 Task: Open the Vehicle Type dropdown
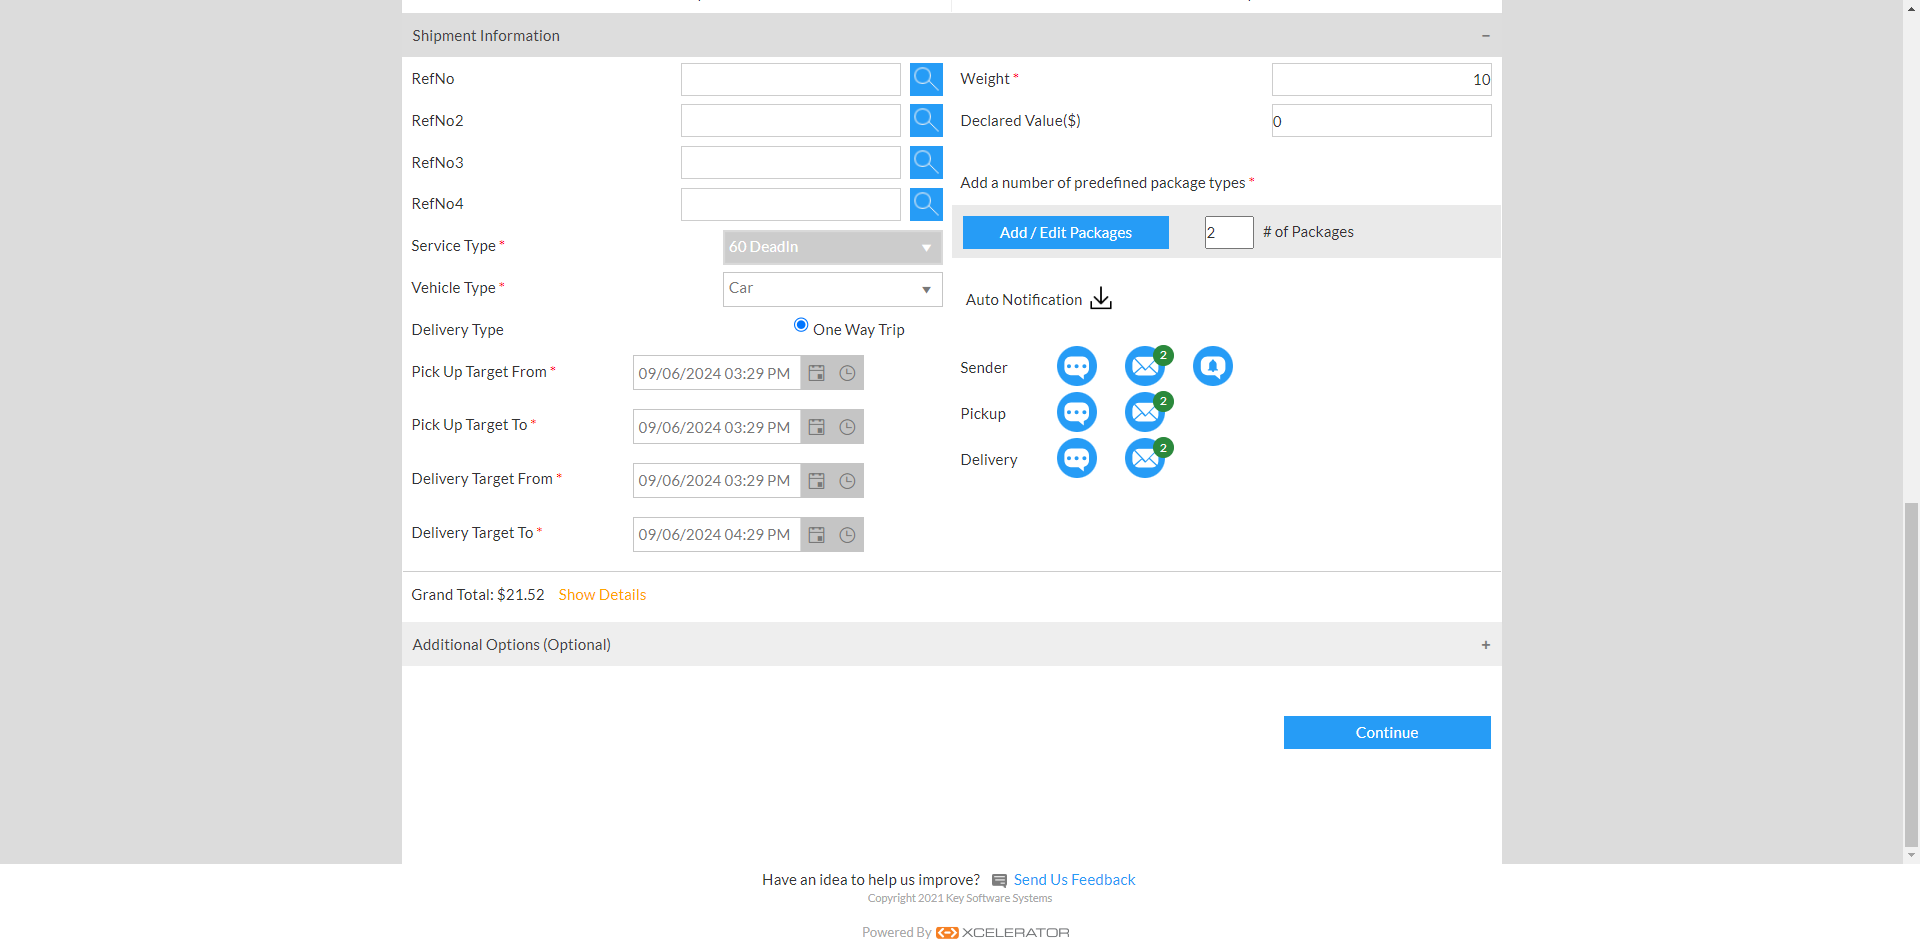click(832, 289)
